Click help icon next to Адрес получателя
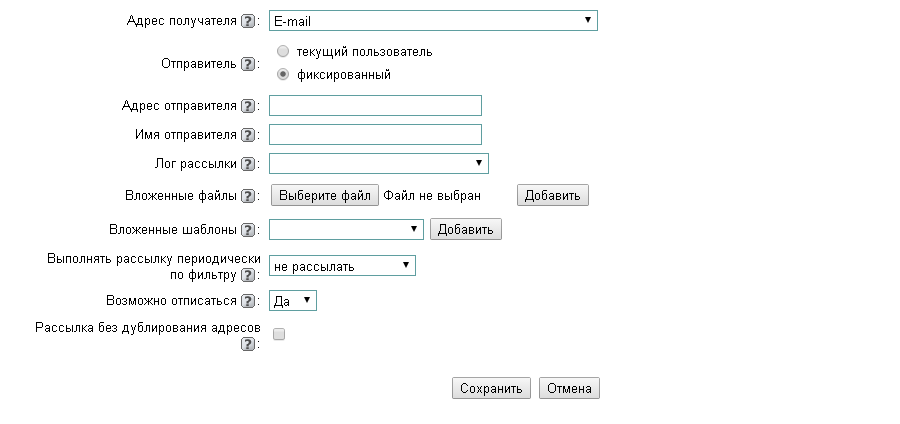The width and height of the screenshot is (900, 424). (x=248, y=21)
